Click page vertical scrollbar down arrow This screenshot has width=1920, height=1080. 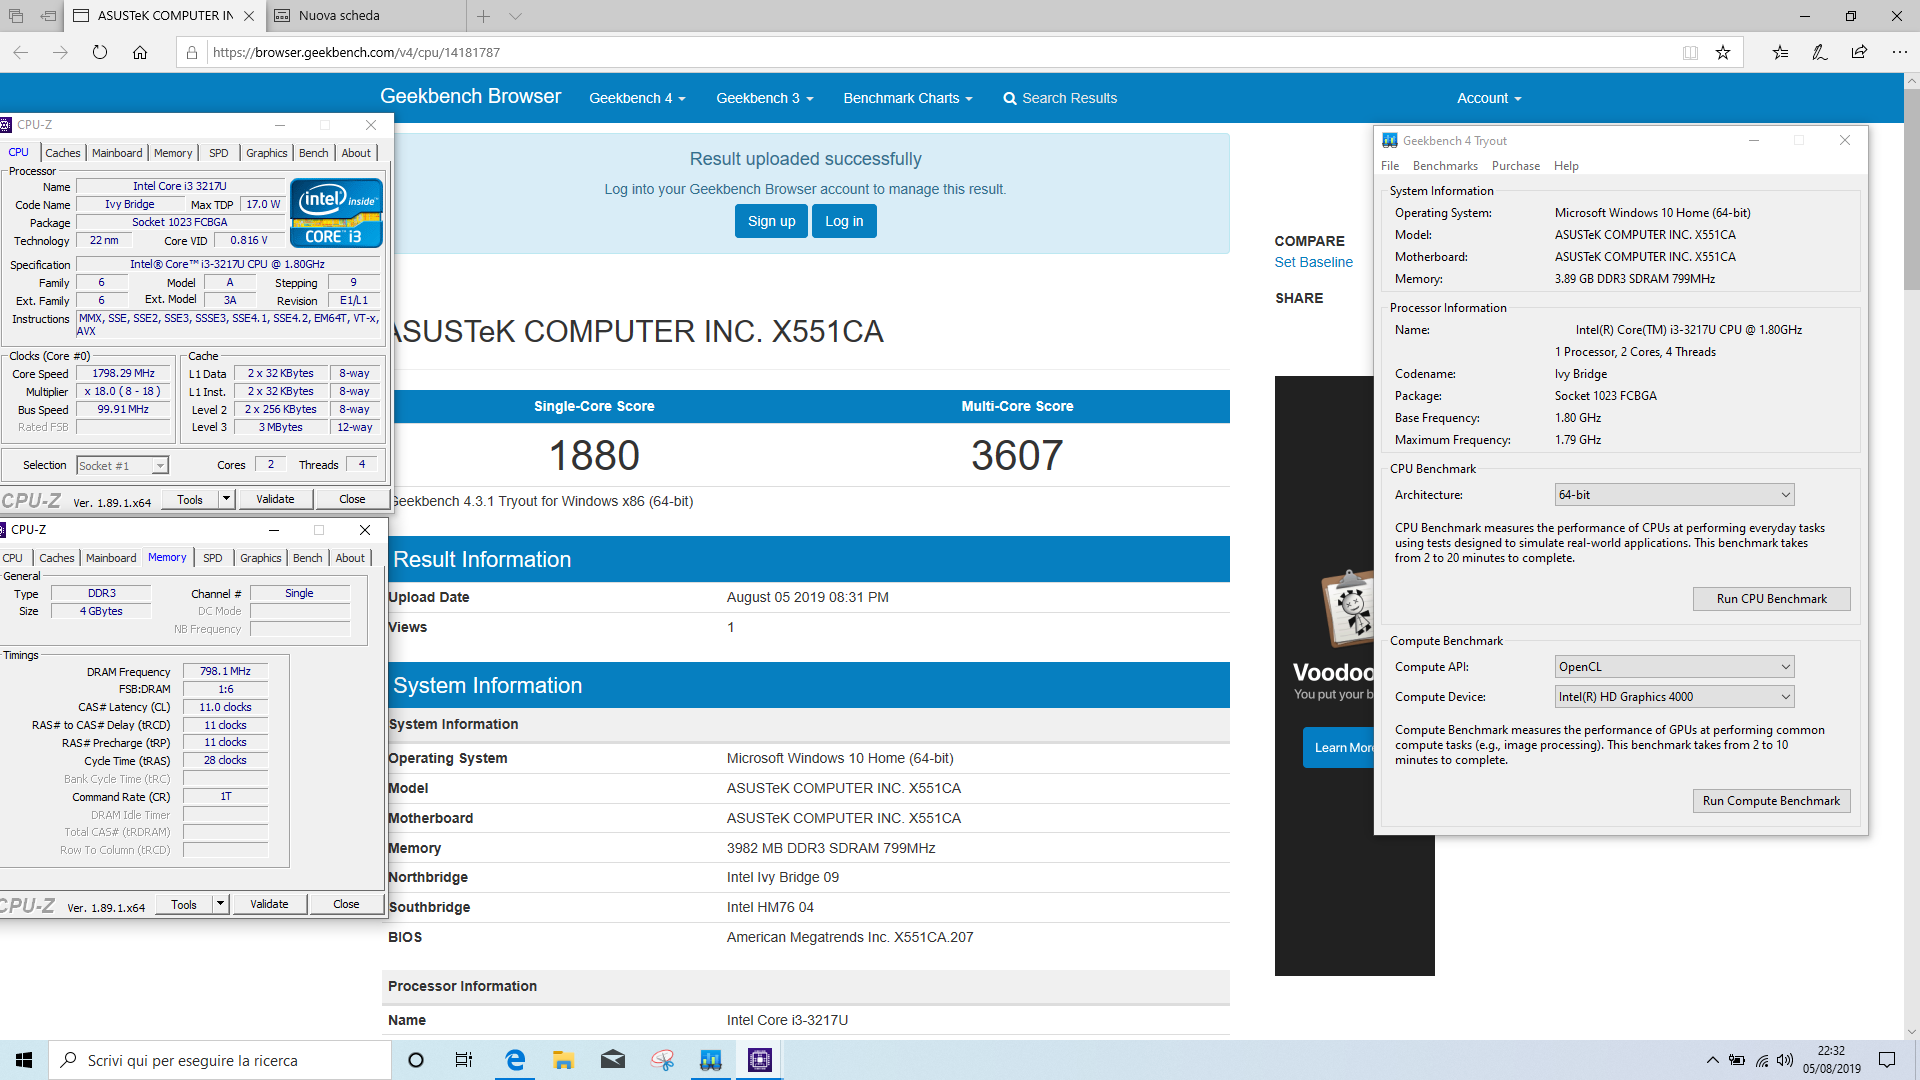point(1912,1032)
